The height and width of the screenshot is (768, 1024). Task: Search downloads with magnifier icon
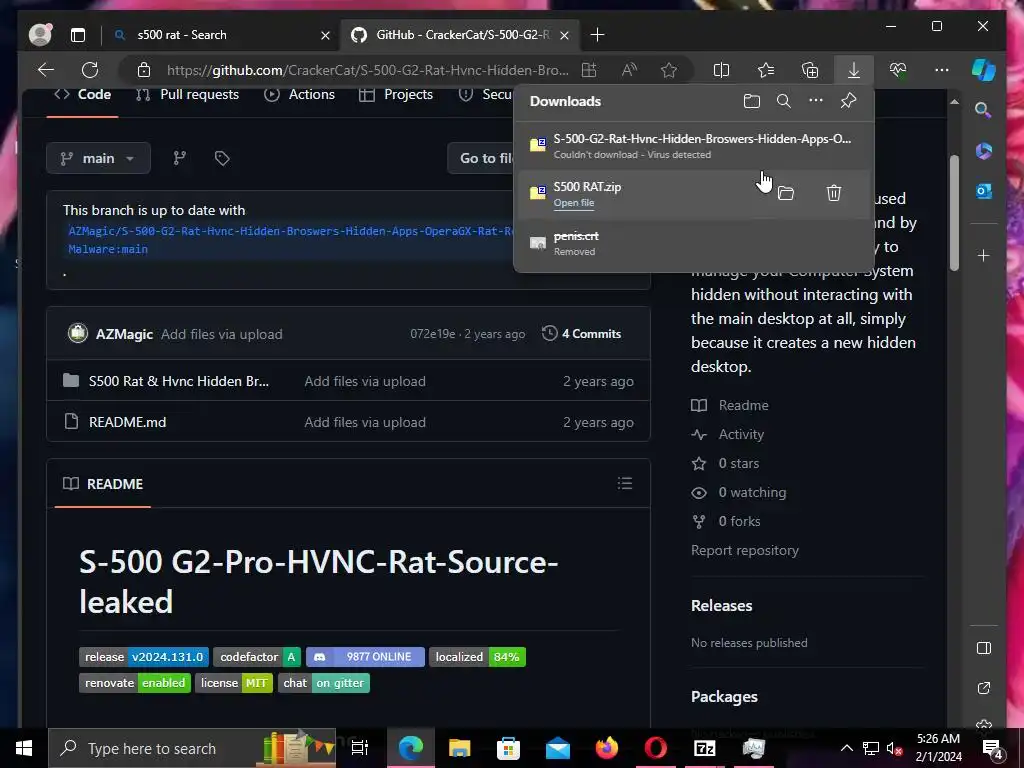784,101
